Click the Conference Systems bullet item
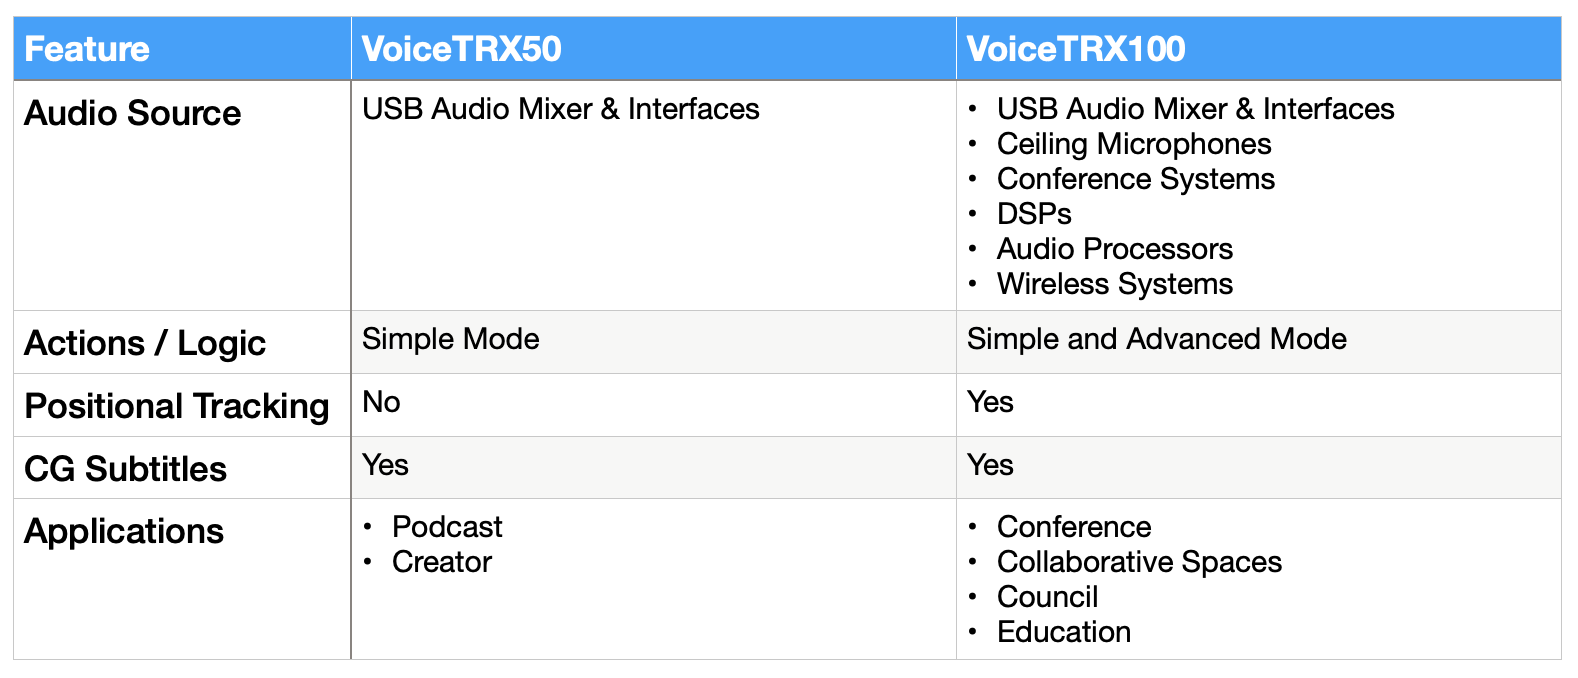The height and width of the screenshot is (678, 1578). [x=1135, y=179]
